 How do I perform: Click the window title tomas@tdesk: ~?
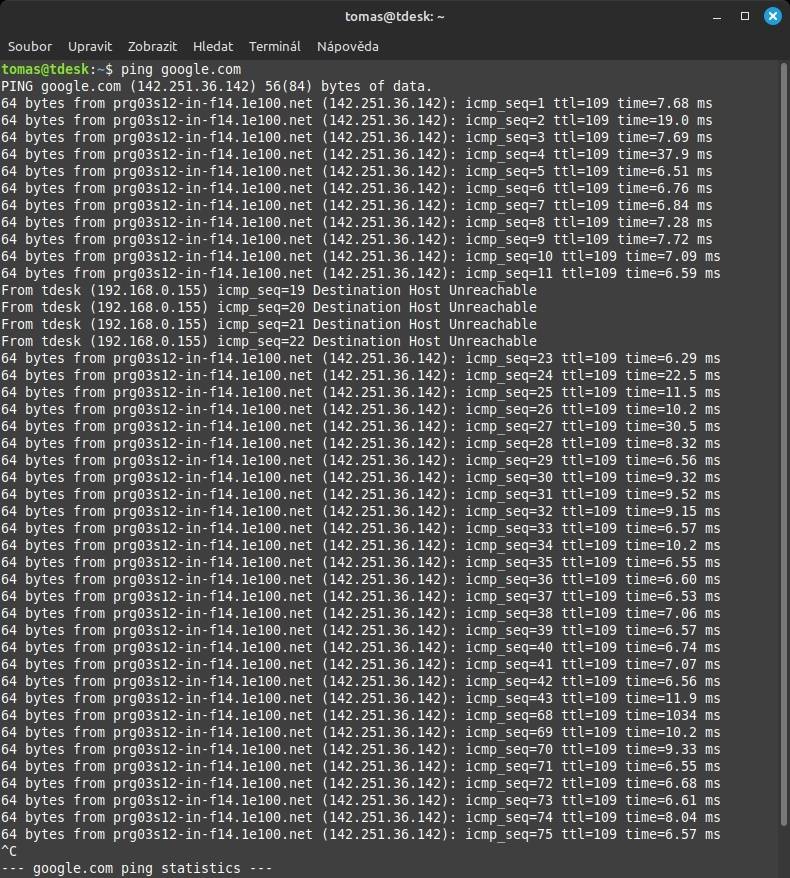tap(395, 17)
